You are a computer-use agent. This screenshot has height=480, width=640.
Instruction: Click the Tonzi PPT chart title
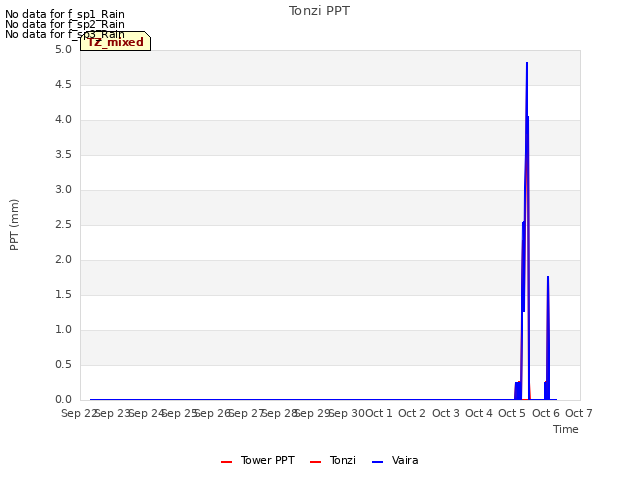point(319,11)
